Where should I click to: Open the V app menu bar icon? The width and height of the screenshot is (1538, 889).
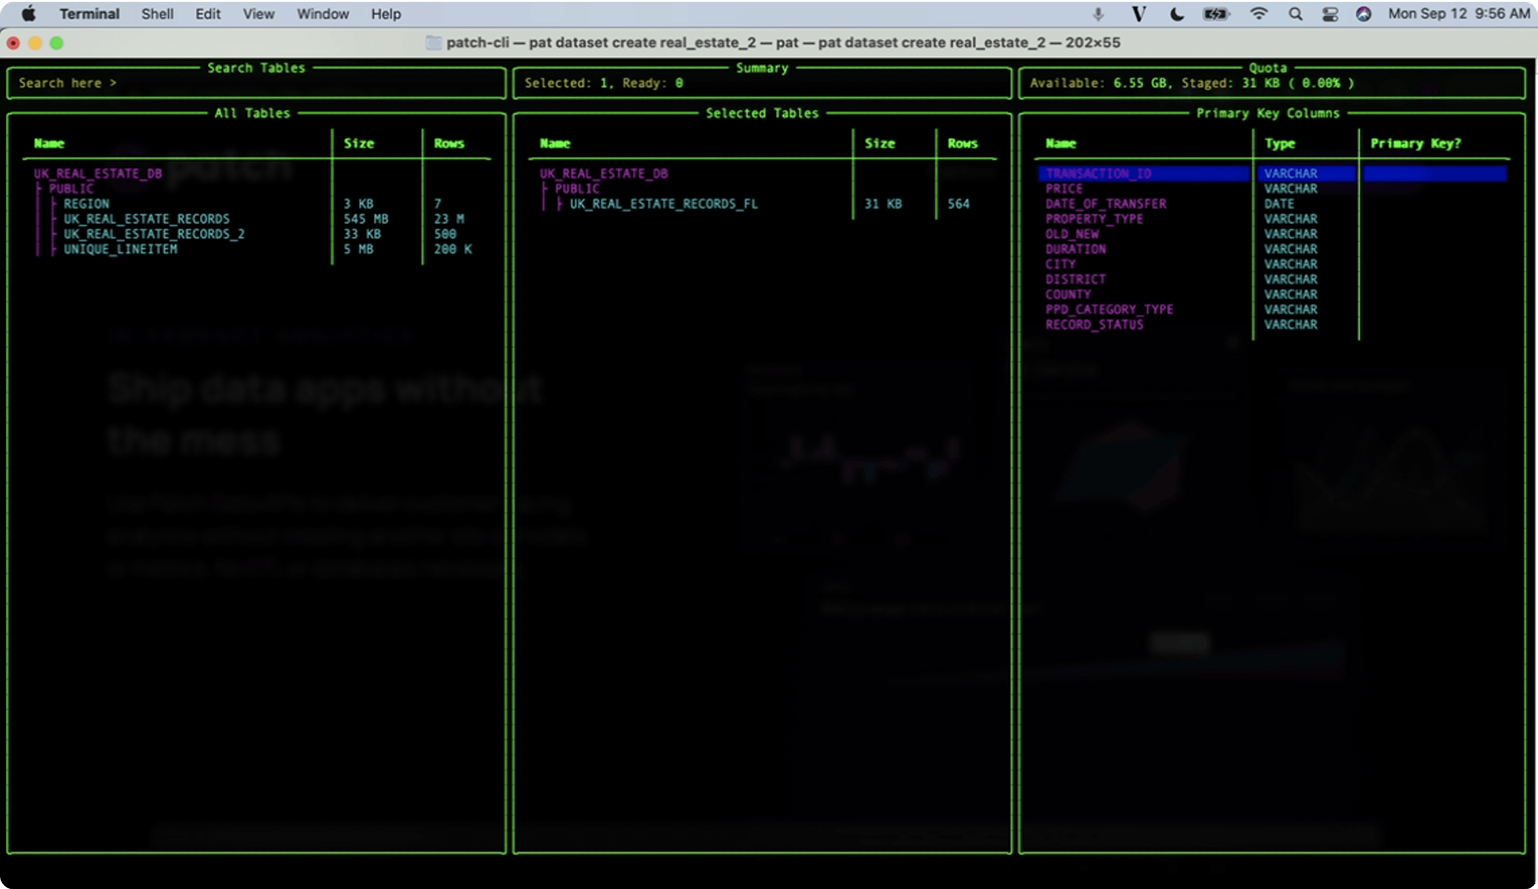pos(1138,14)
